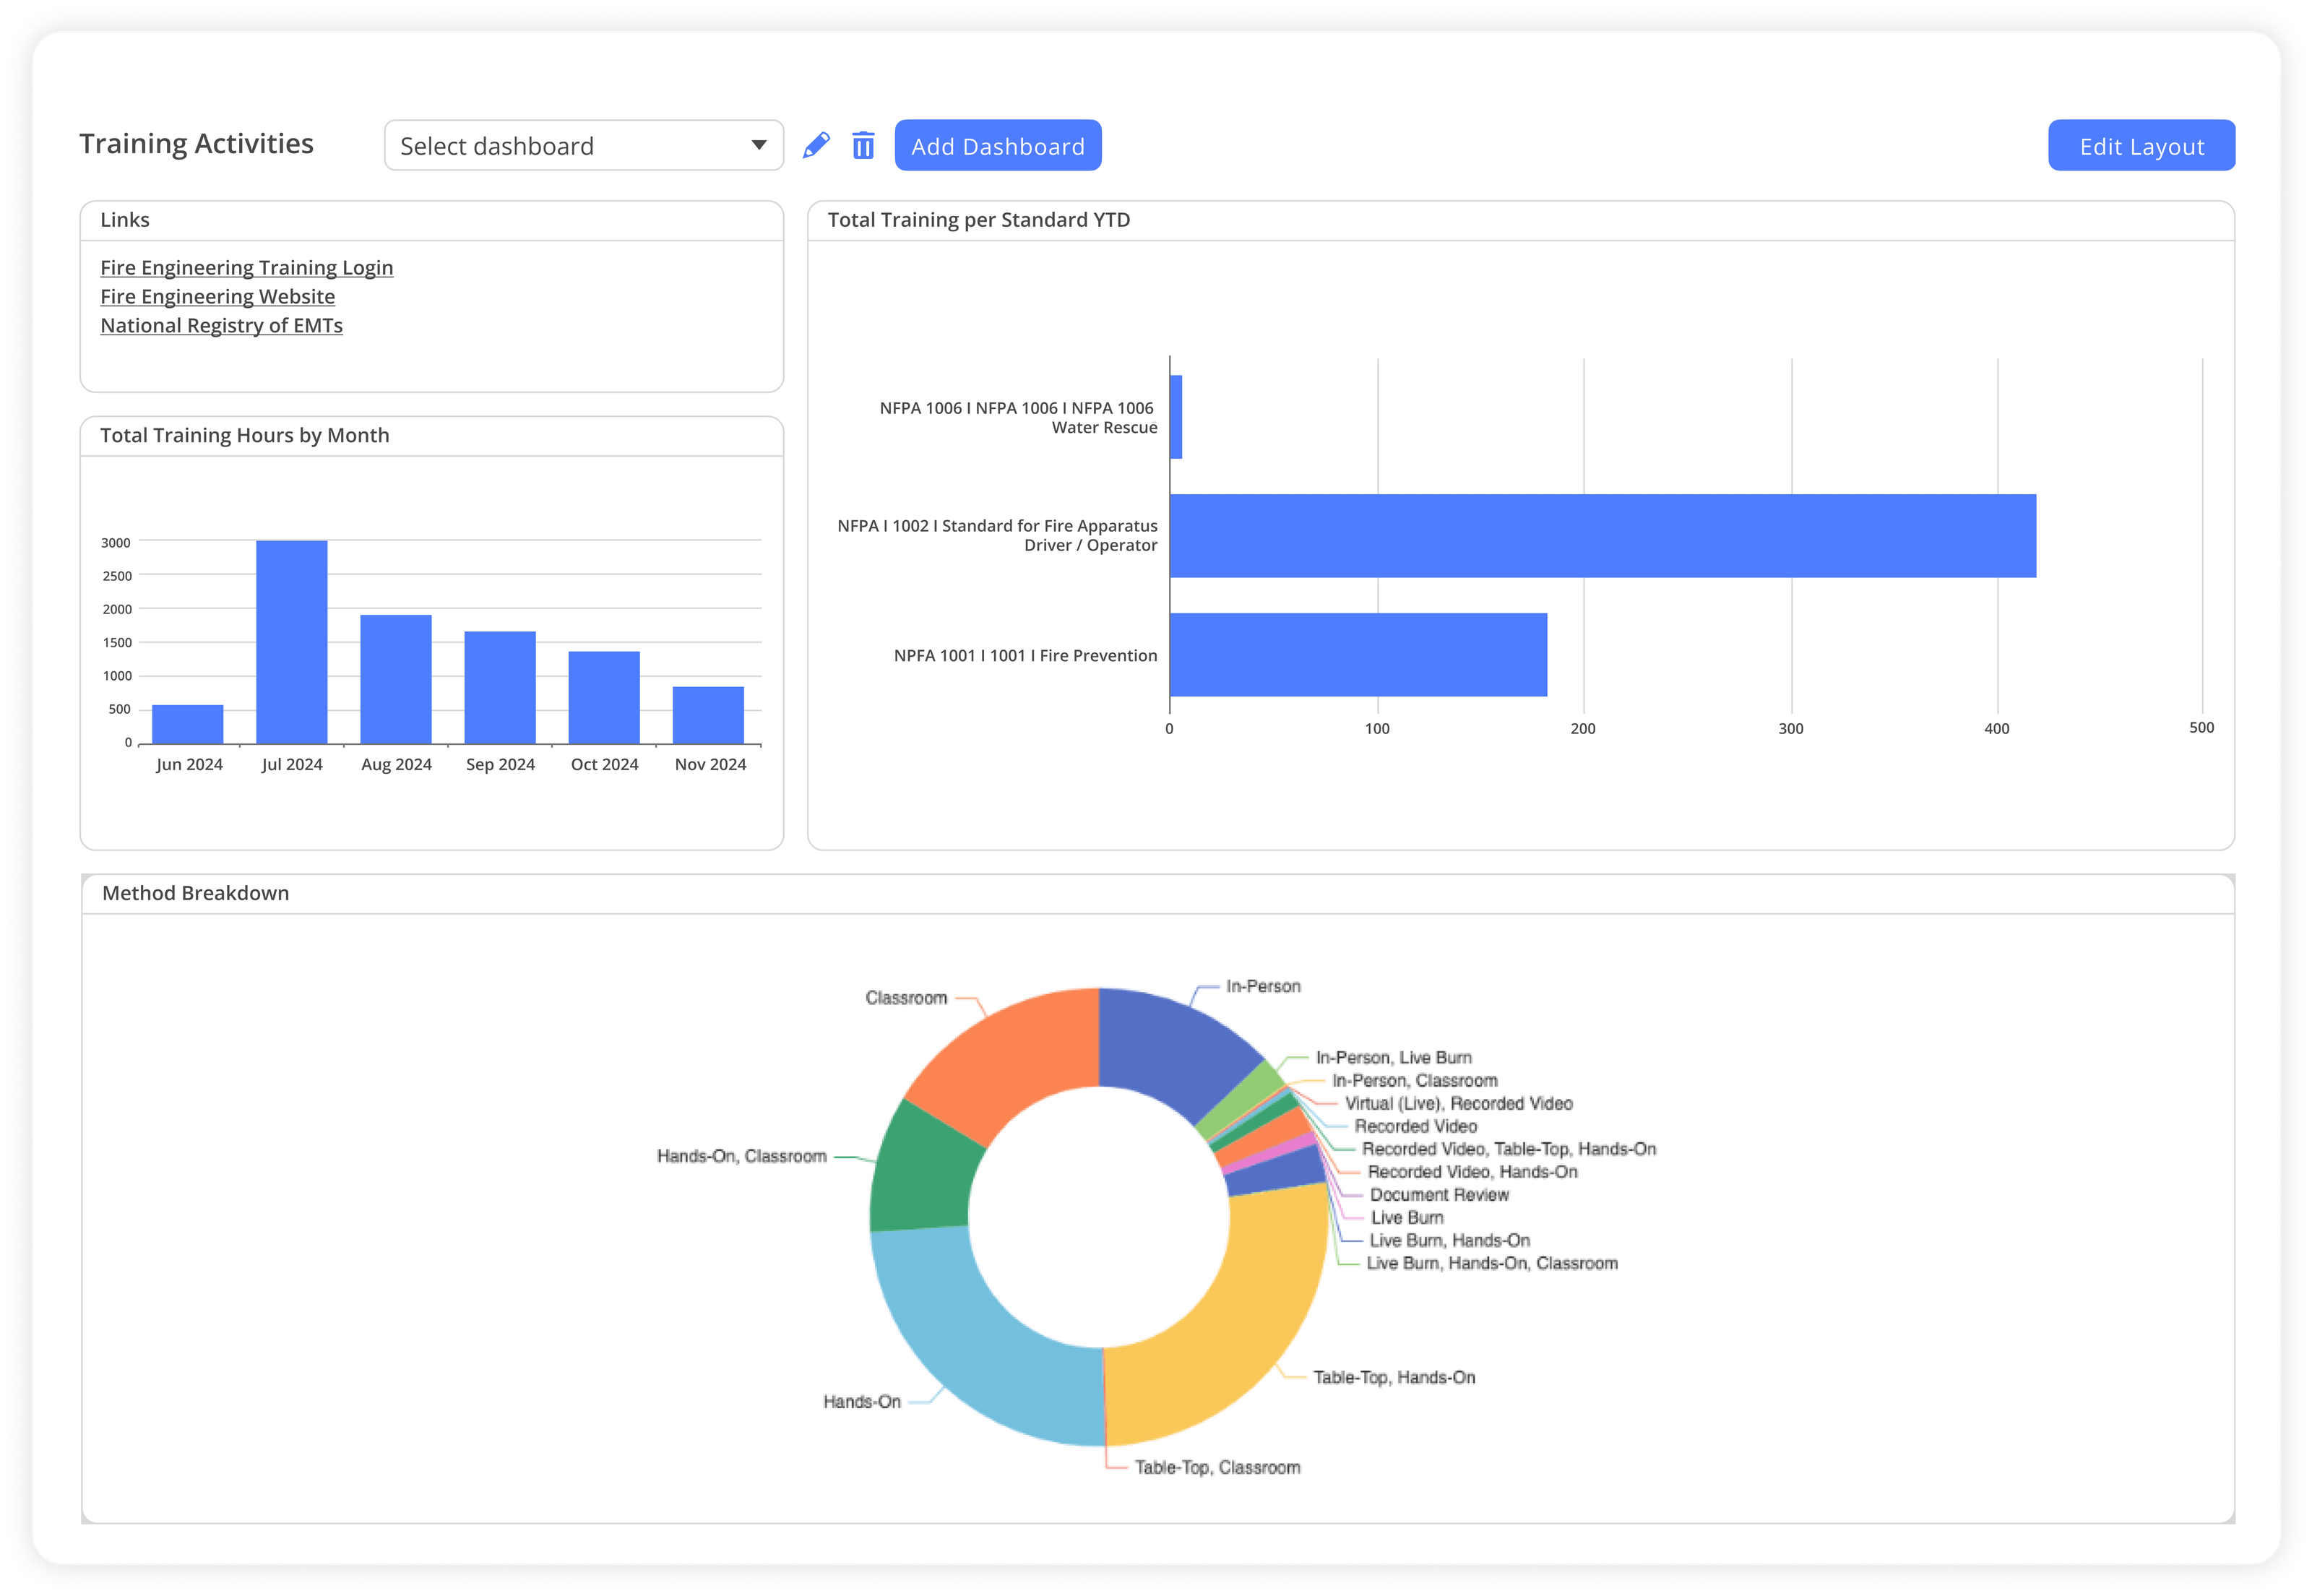
Task: Delete the current dashboard using trash icon
Action: coord(863,145)
